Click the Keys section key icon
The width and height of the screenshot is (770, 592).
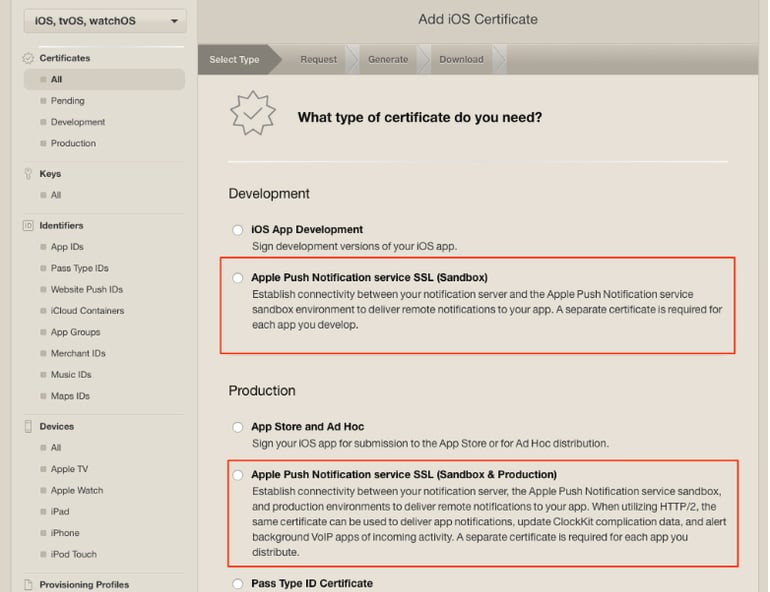coord(28,174)
